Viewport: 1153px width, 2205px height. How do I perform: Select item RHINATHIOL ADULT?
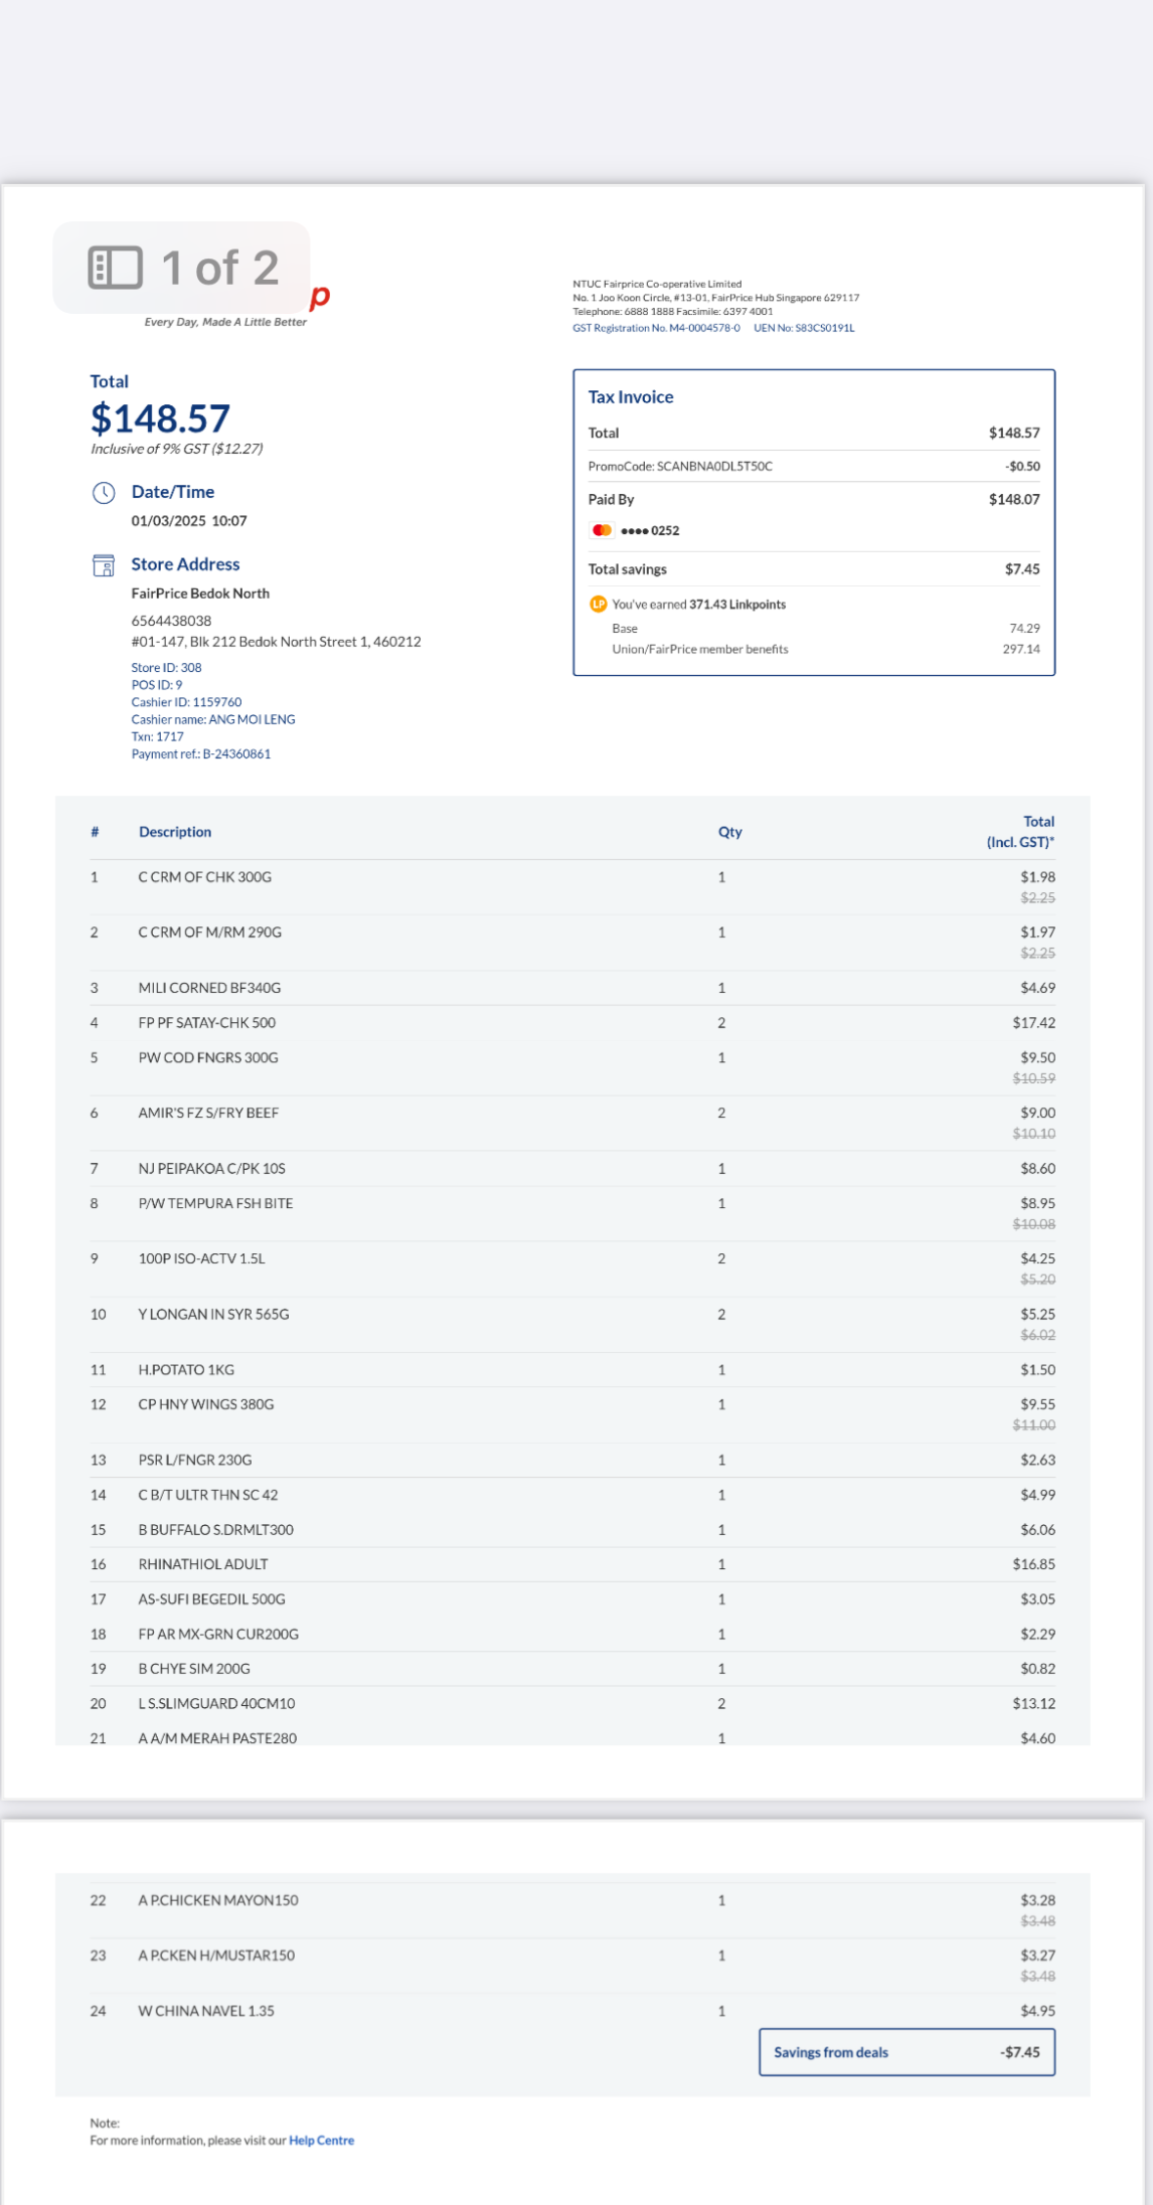tap(203, 1564)
